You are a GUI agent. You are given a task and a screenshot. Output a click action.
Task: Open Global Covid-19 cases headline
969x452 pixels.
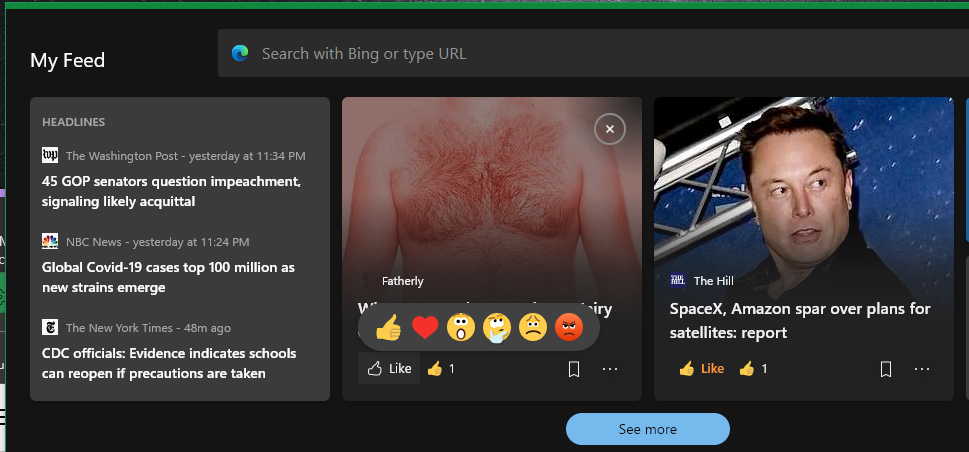[168, 278]
